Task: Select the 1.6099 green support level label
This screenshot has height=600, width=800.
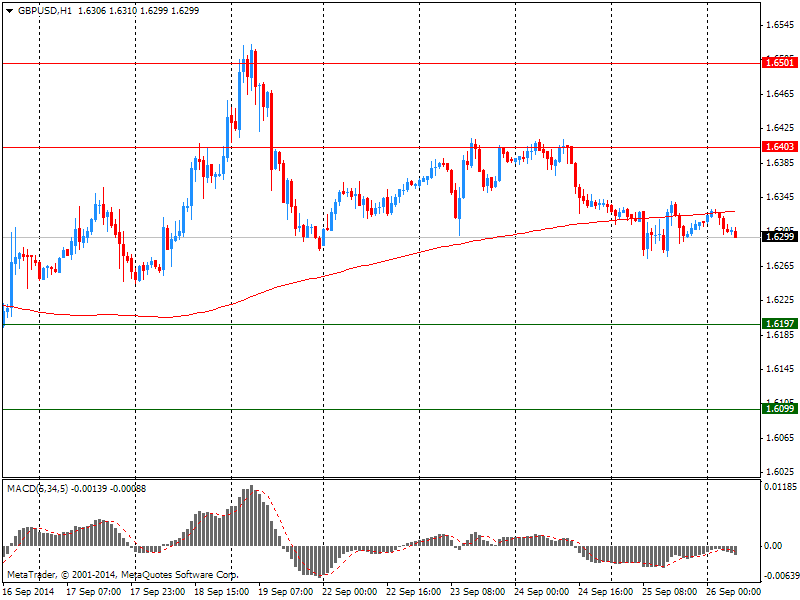Action: pos(780,409)
